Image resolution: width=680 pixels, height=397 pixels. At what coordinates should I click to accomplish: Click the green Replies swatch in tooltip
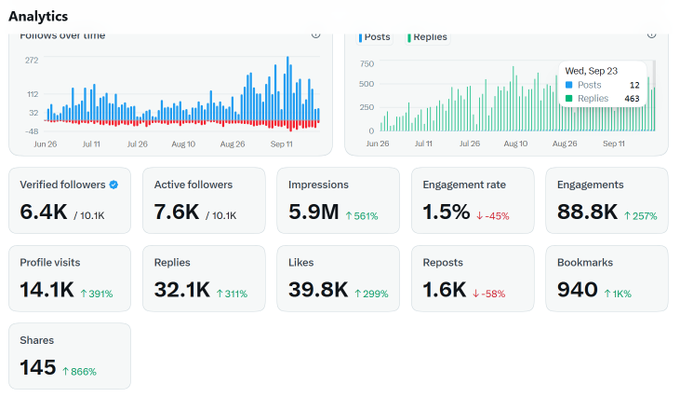(569, 98)
